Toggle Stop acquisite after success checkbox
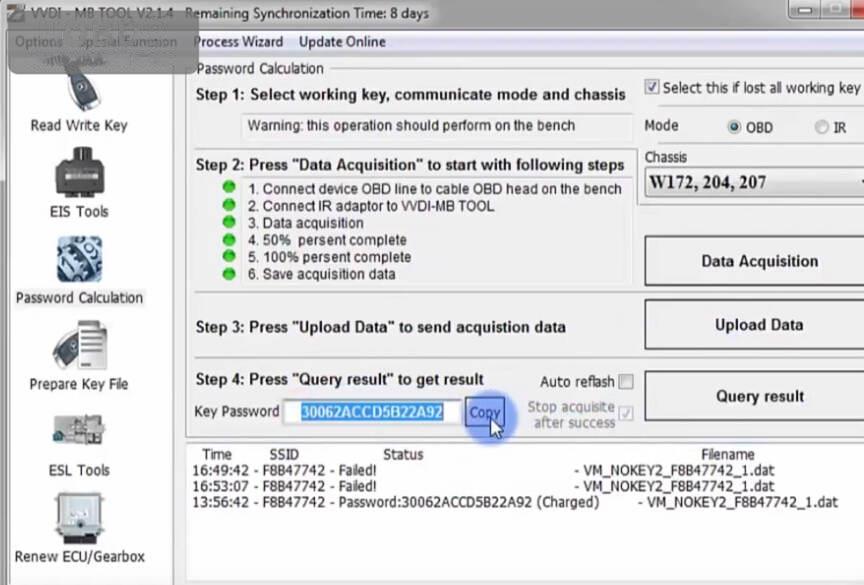This screenshot has height=585, width=864. point(626,413)
